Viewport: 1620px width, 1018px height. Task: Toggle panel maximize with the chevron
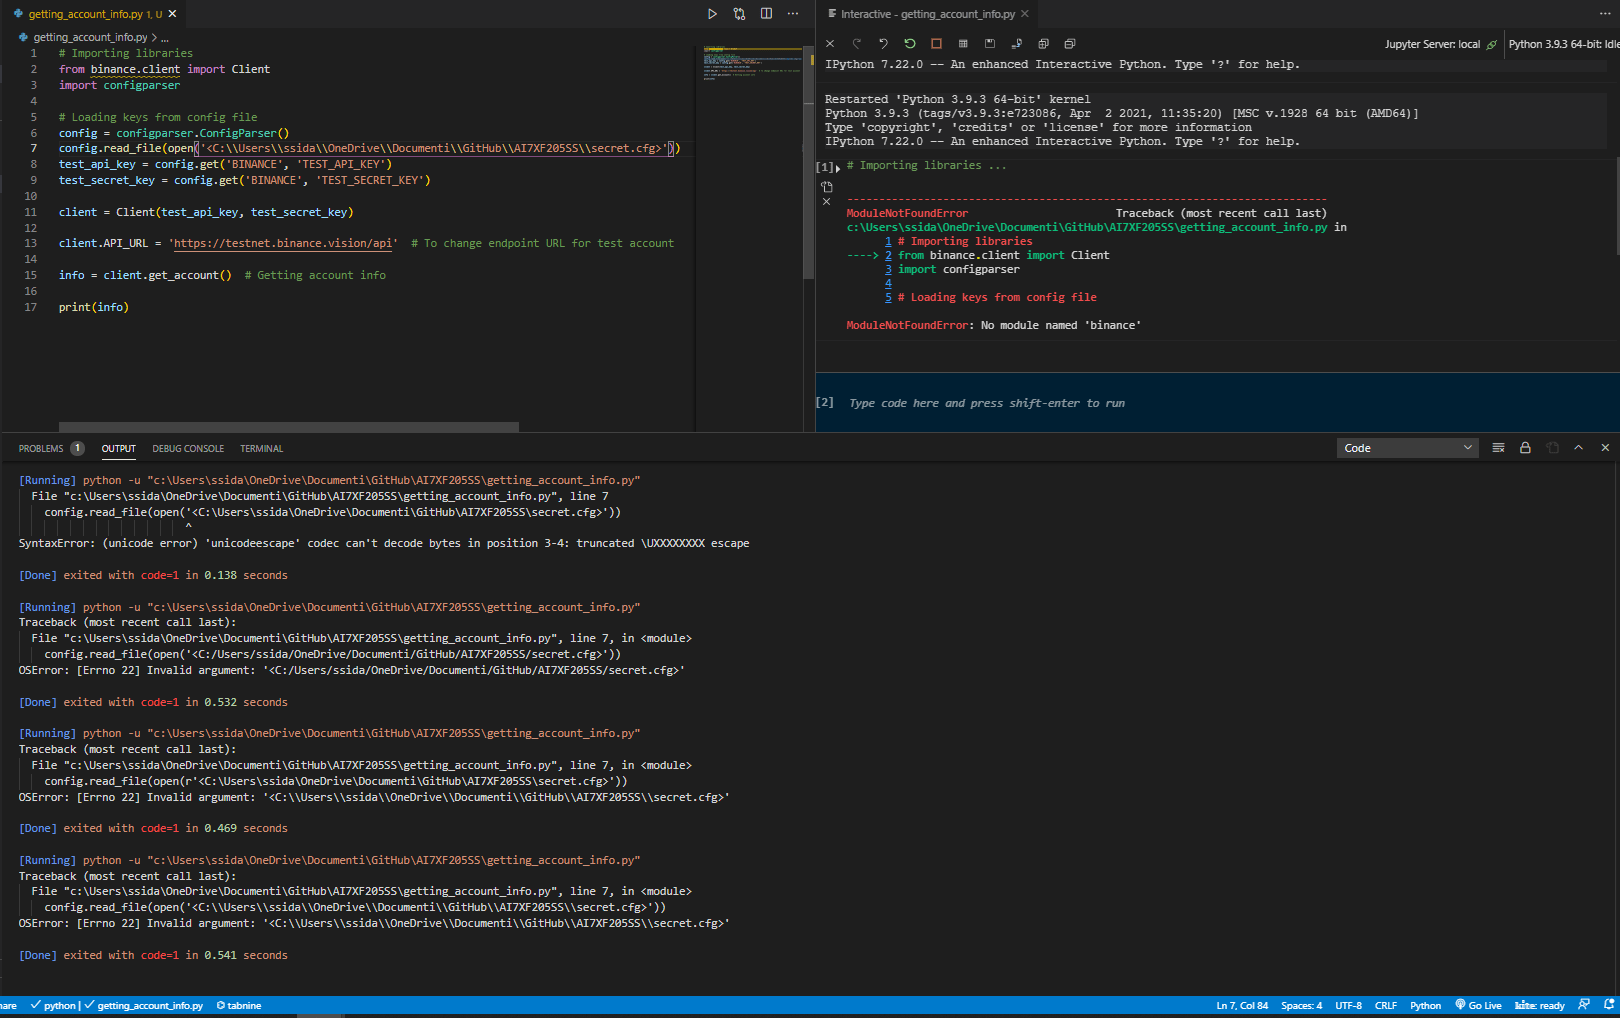(x=1578, y=448)
